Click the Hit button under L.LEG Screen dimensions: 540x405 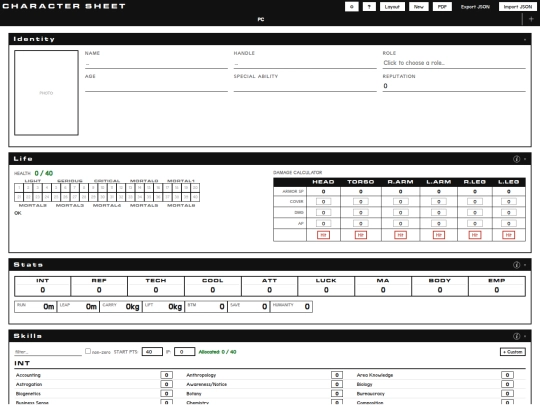508,235
